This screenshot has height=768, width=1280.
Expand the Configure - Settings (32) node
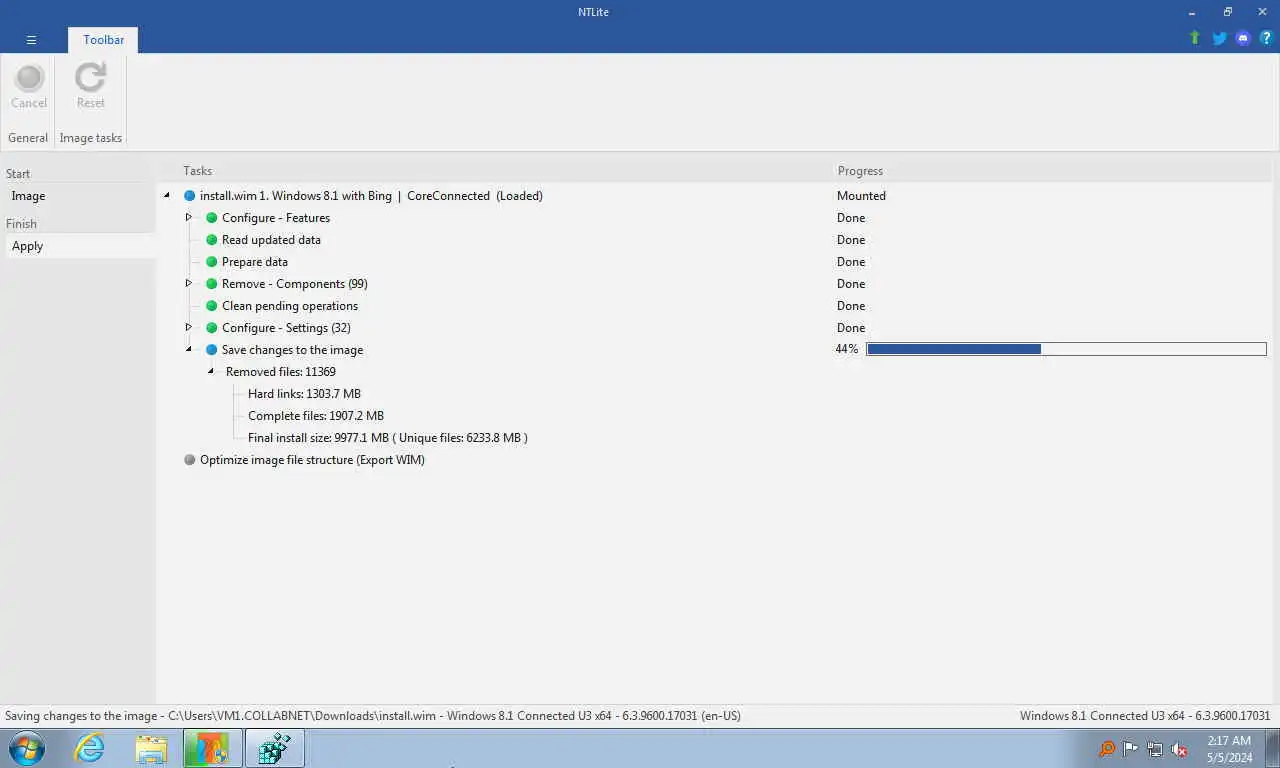188,327
